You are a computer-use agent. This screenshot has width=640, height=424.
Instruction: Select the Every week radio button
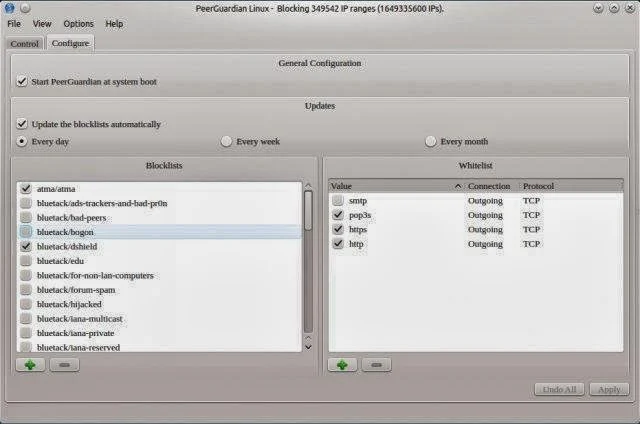(x=226, y=142)
